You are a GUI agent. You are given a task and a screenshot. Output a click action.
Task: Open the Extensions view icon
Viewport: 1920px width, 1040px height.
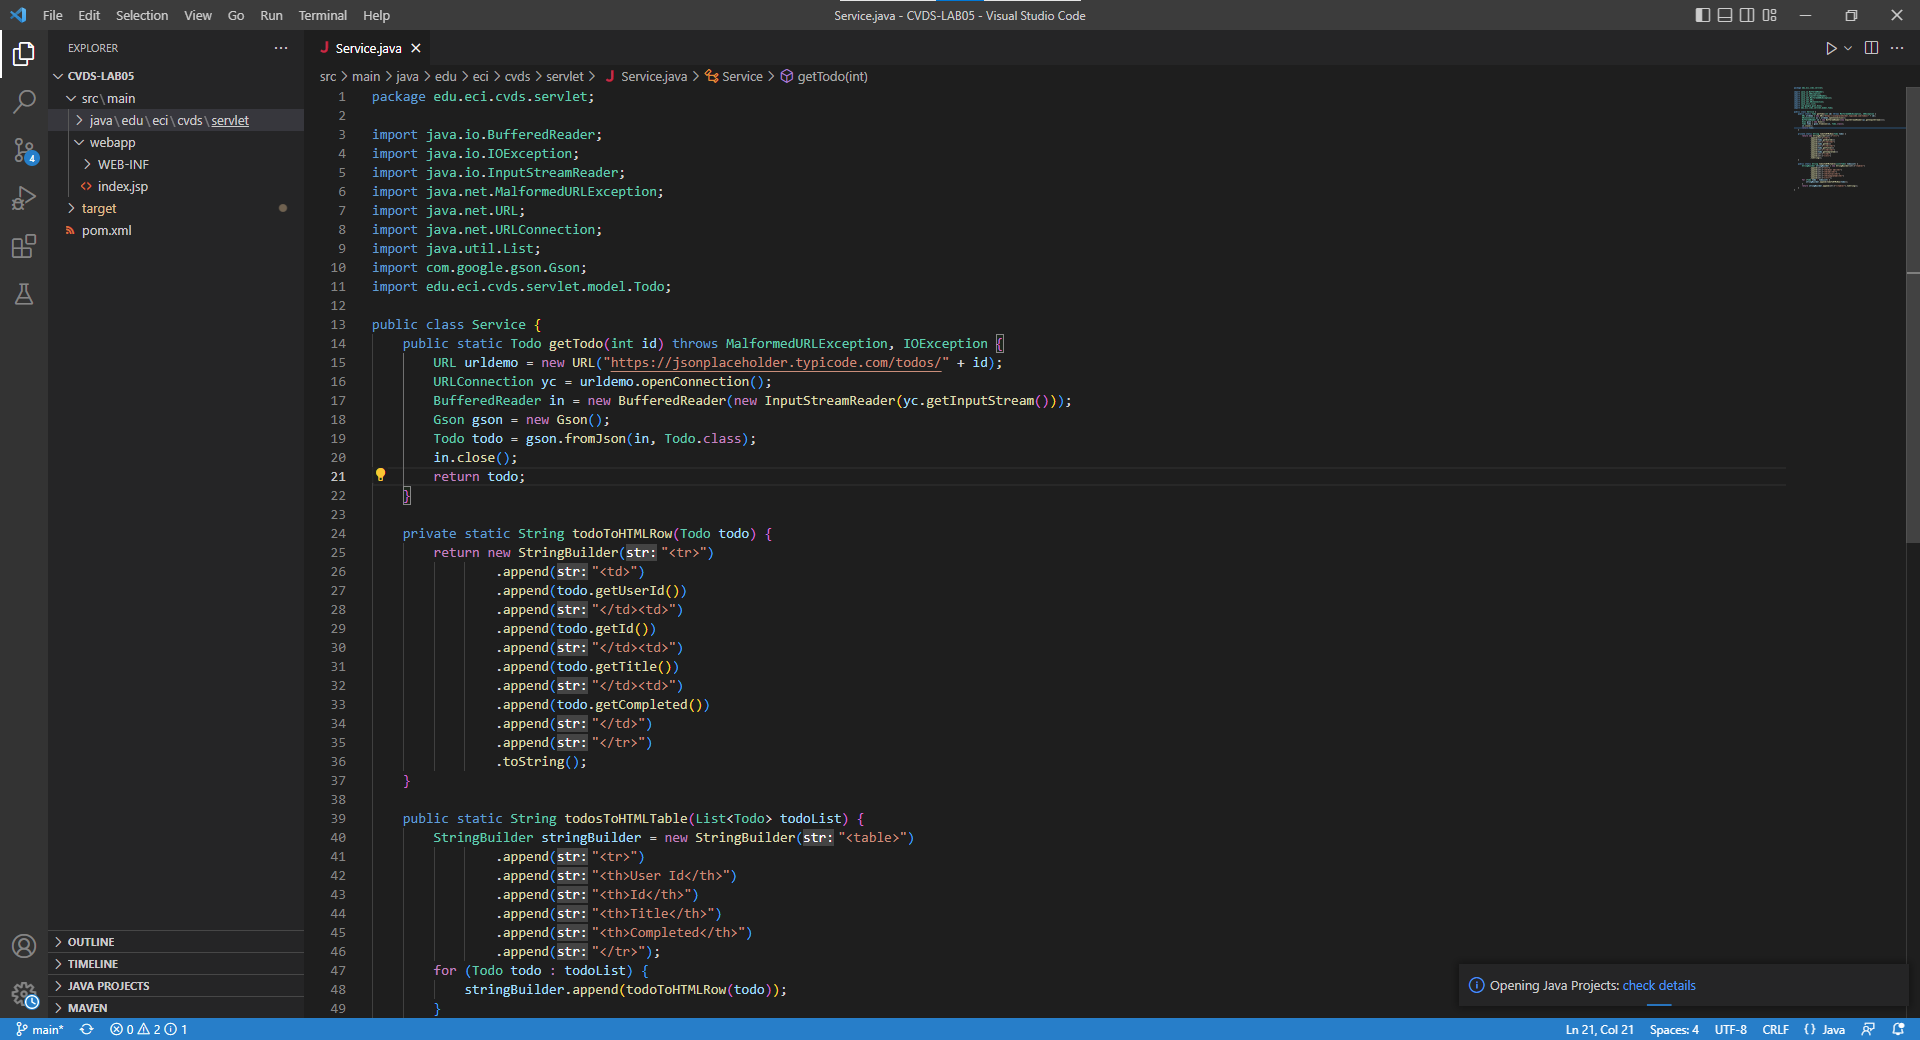24,246
